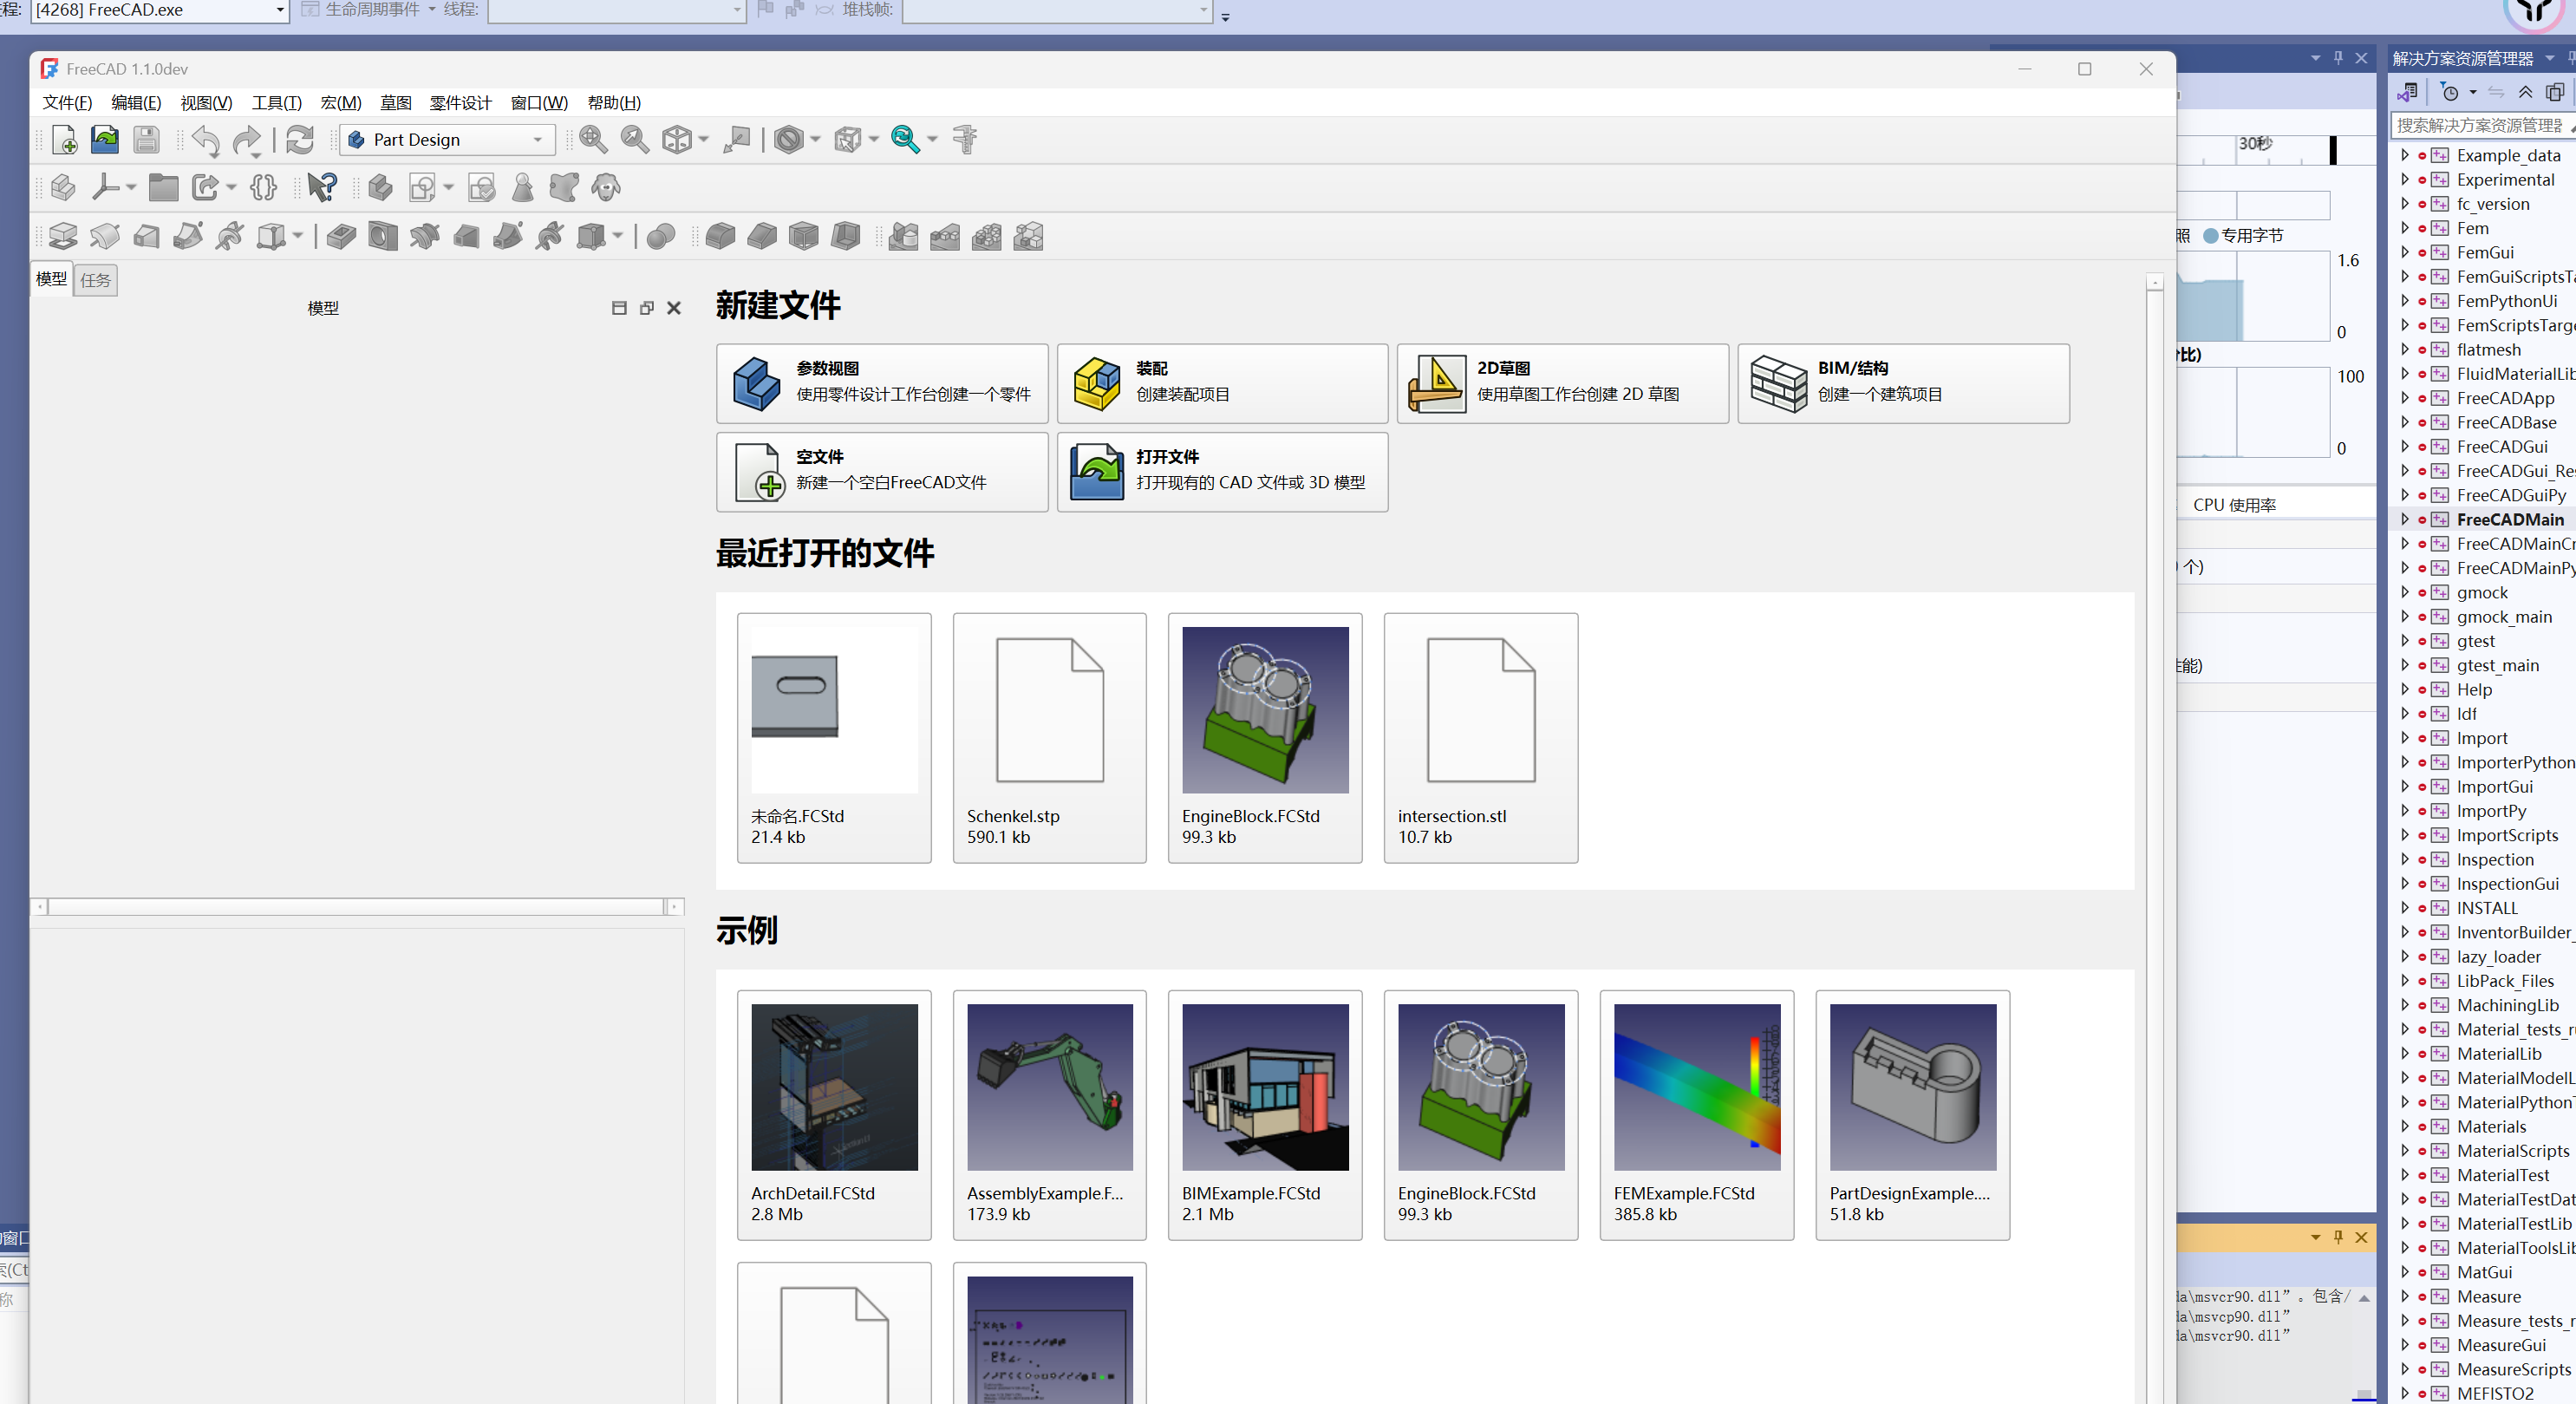Click the sheep-head icon in toolbar
Screen dimensions: 2576x1404
[606, 187]
